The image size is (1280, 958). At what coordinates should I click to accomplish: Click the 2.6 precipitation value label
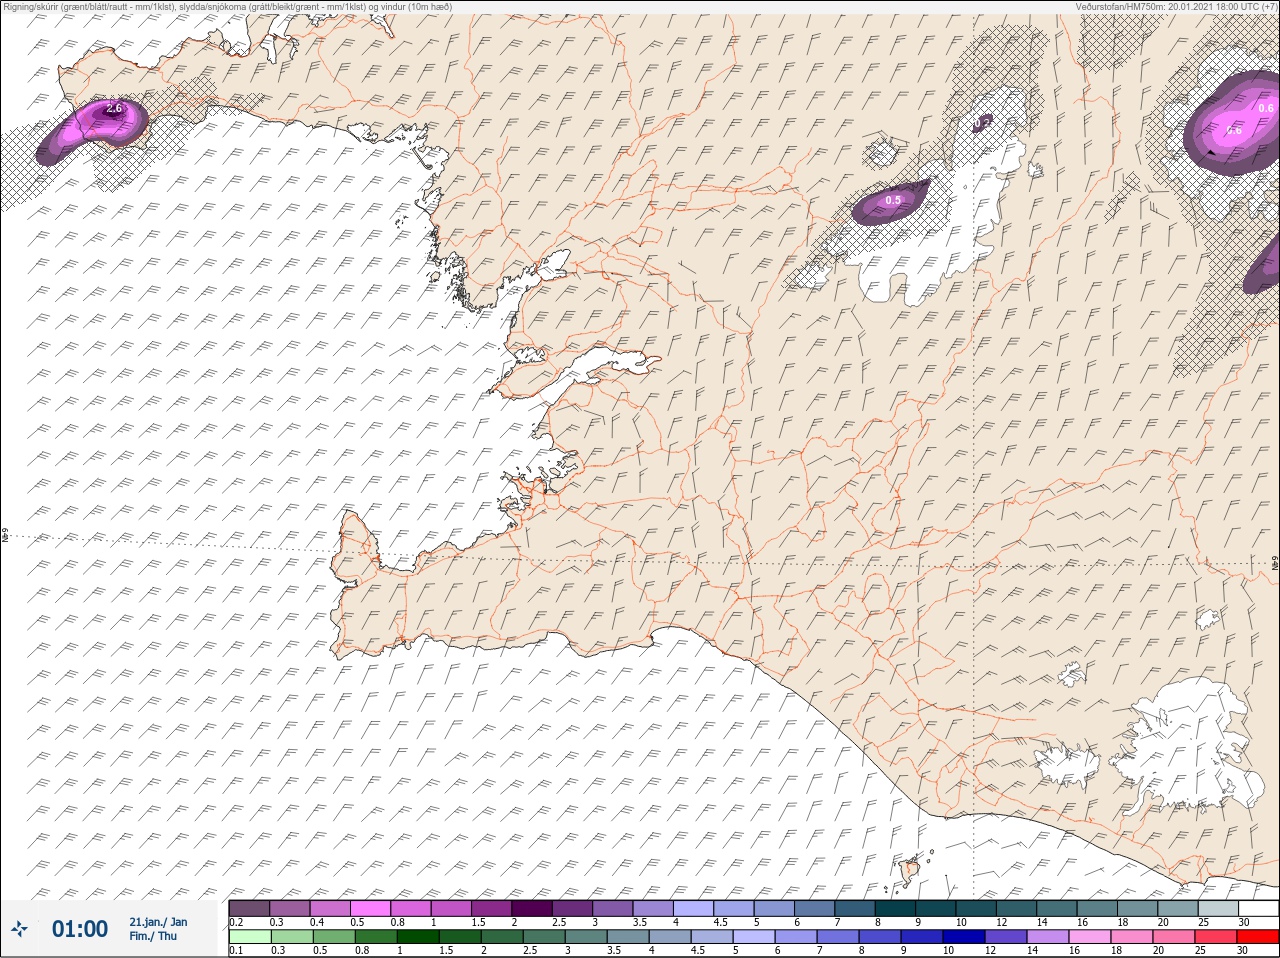[113, 108]
